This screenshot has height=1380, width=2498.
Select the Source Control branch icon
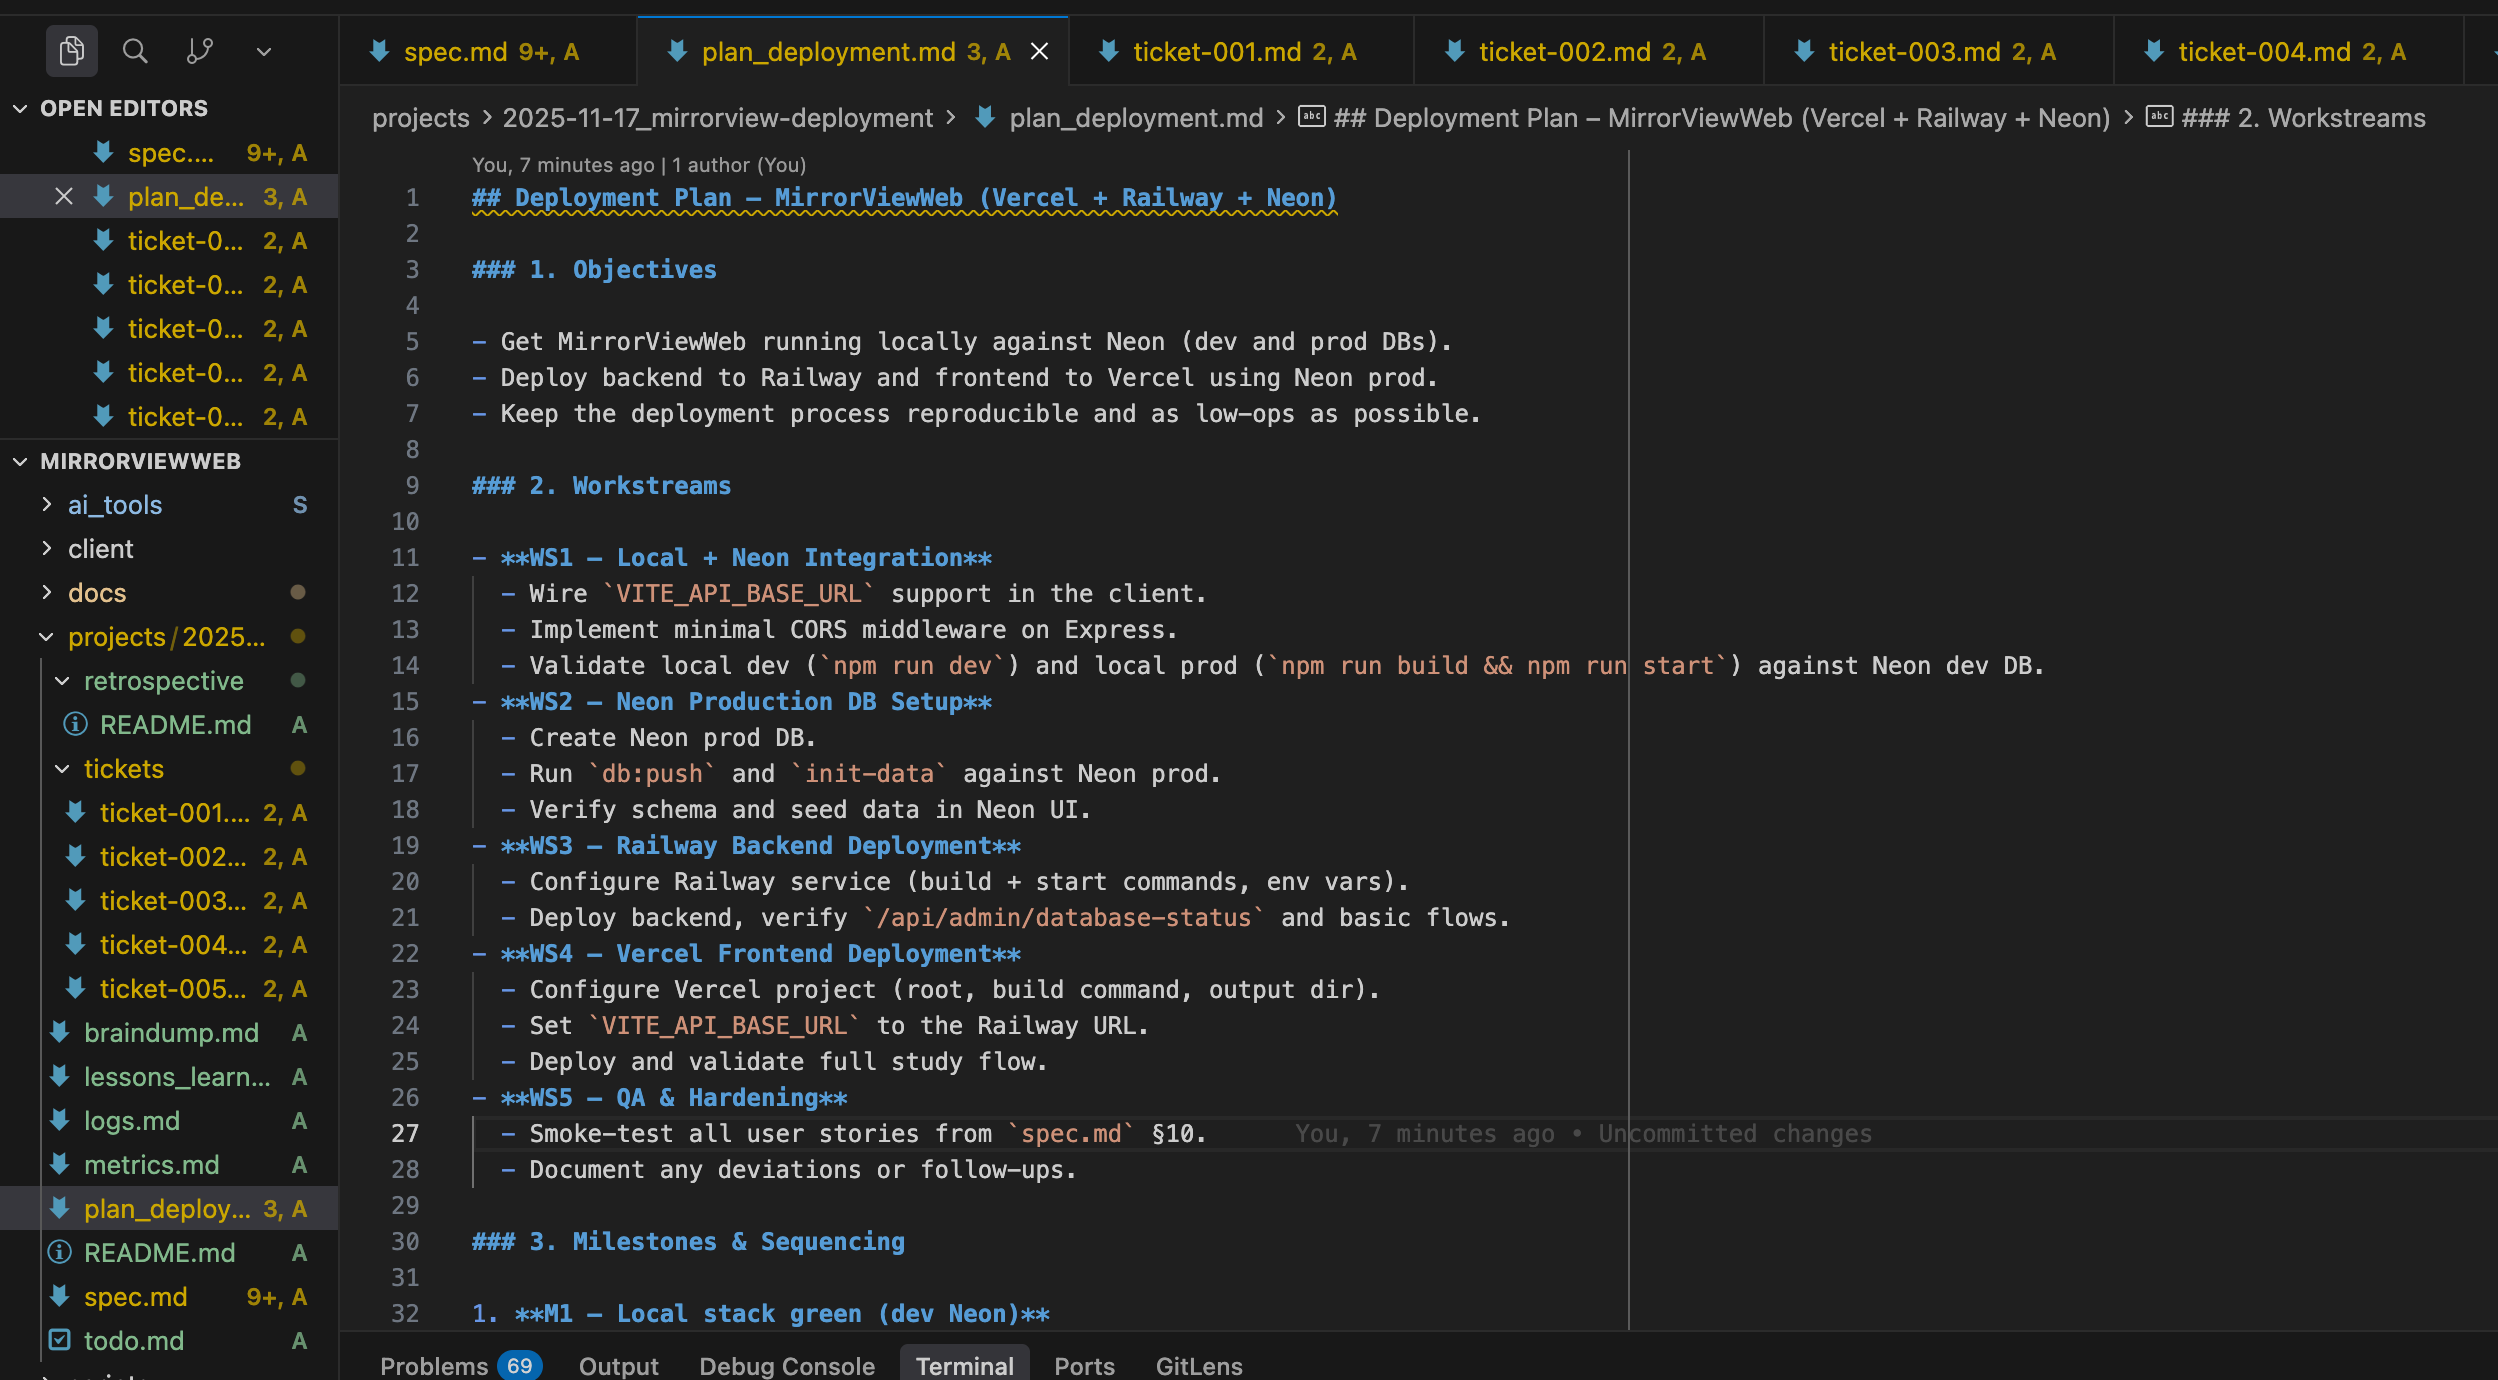tap(200, 51)
